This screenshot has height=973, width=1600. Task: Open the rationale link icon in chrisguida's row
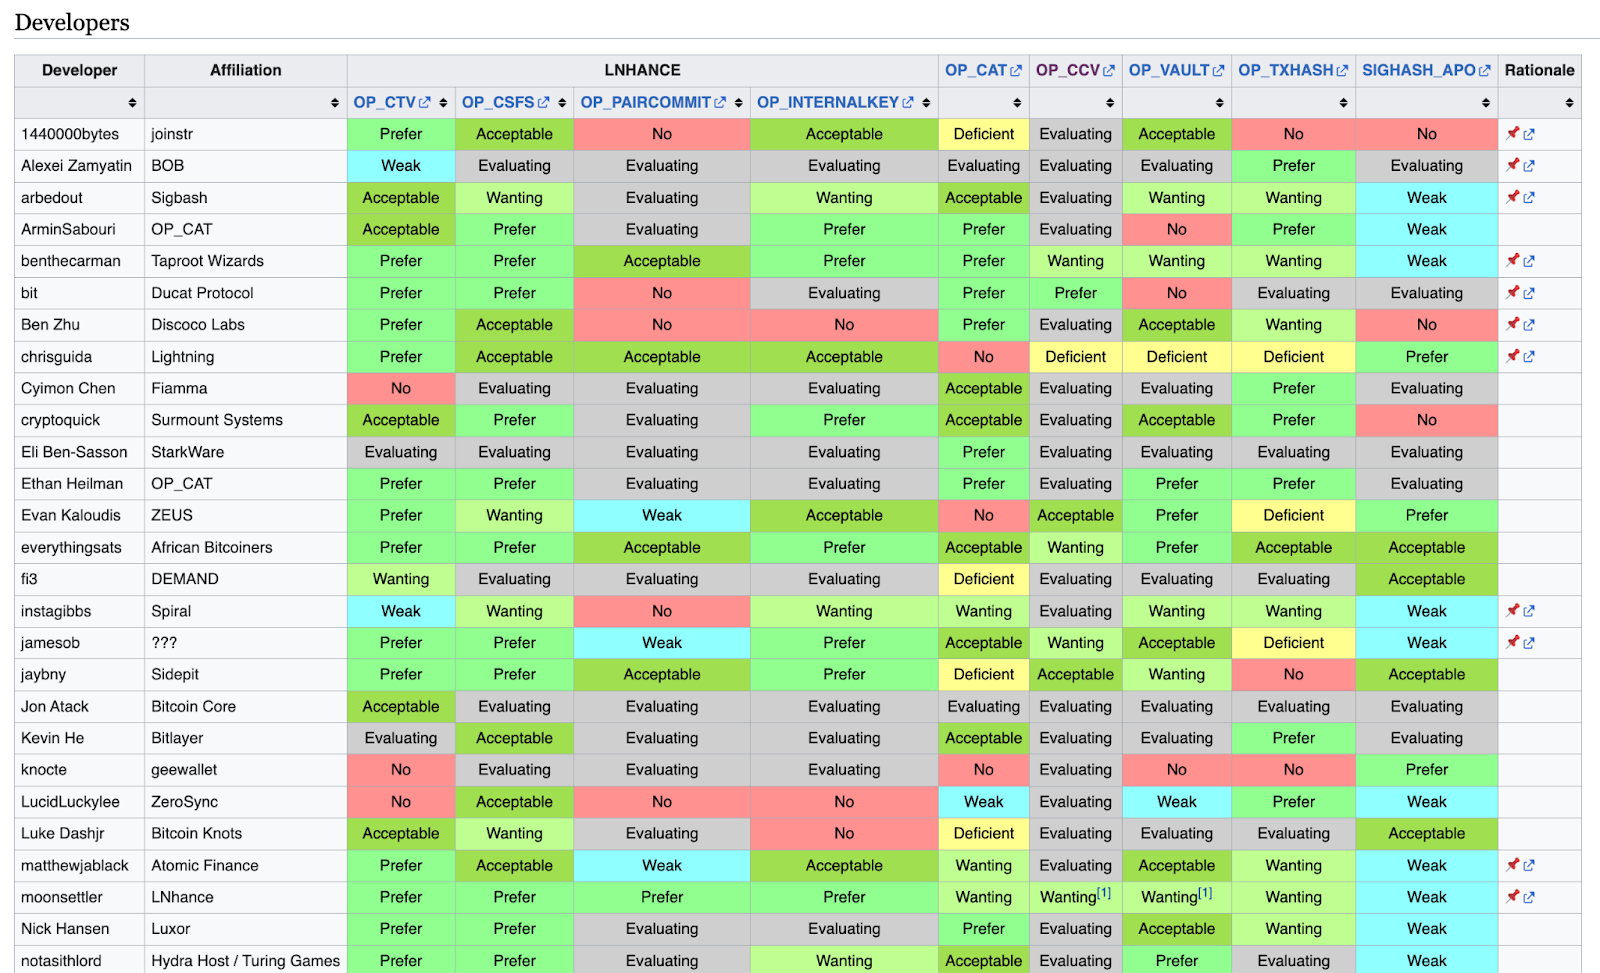[1528, 357]
